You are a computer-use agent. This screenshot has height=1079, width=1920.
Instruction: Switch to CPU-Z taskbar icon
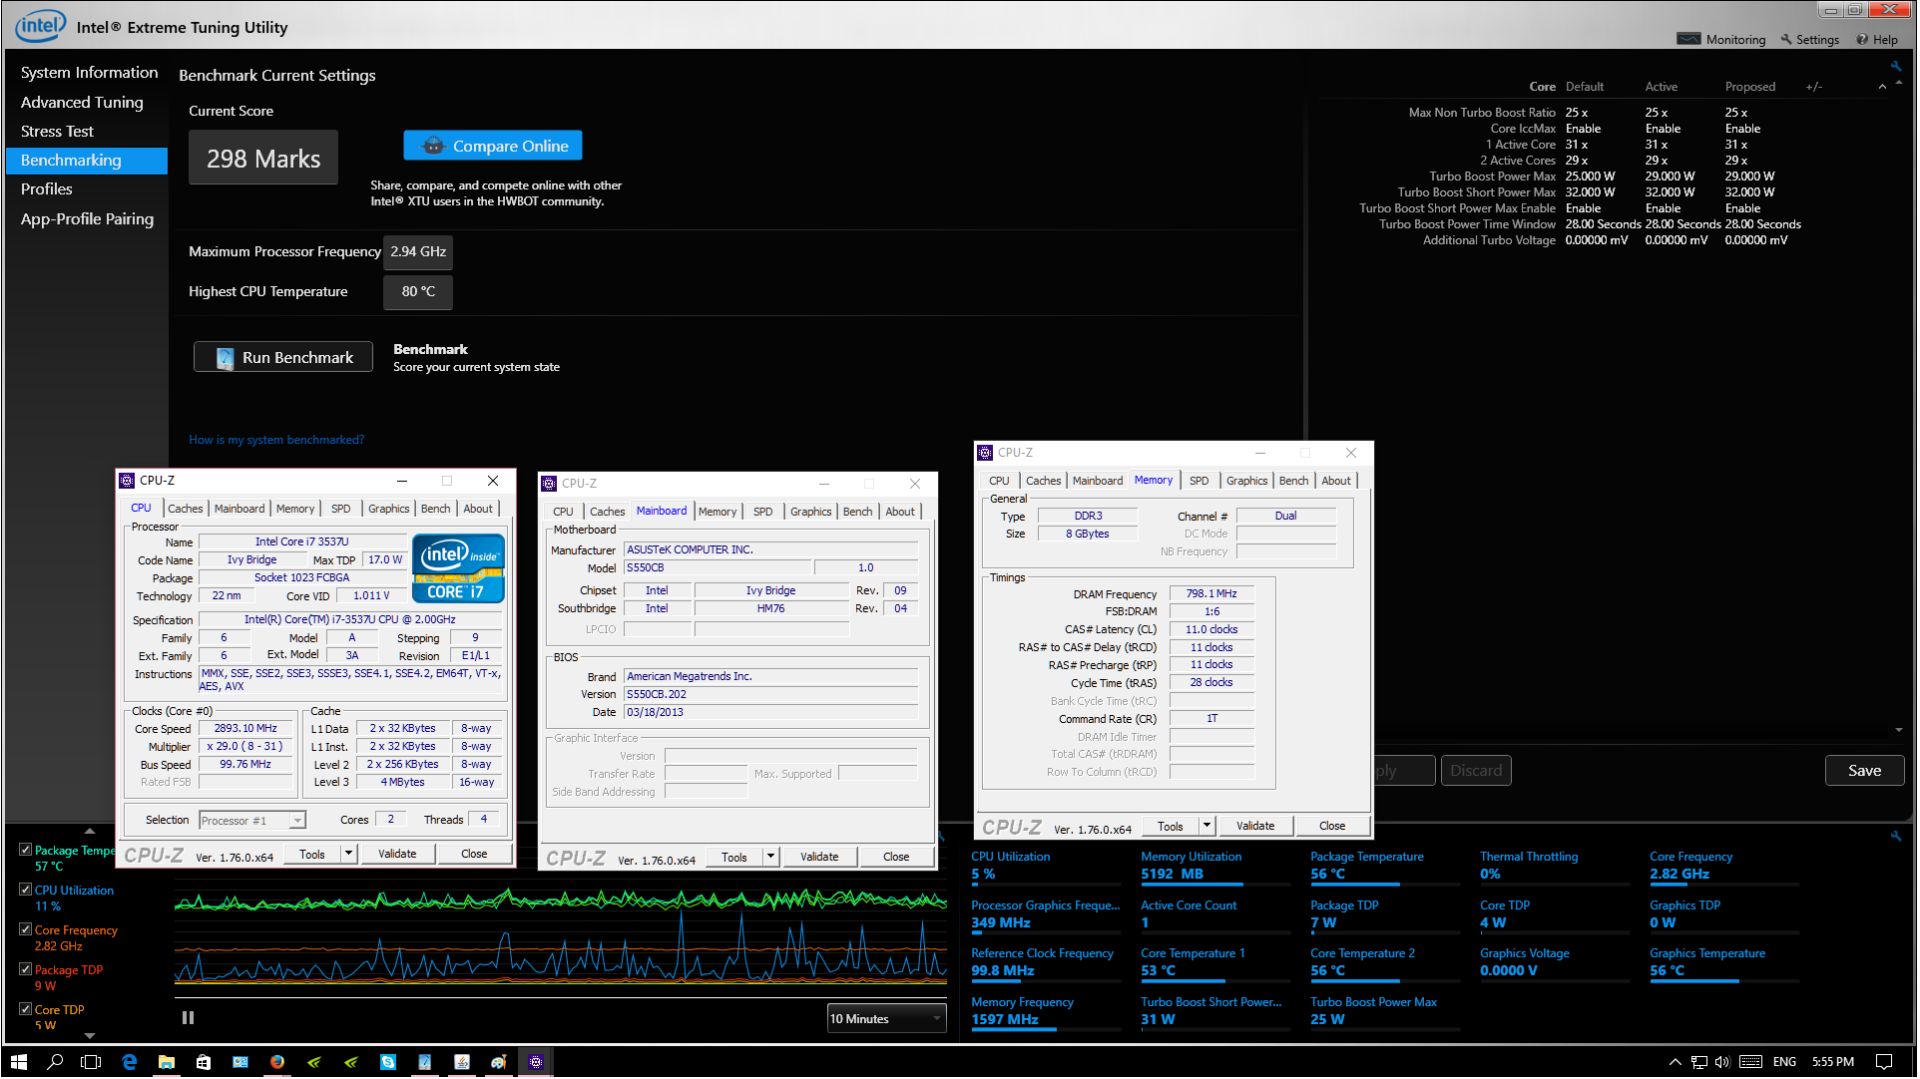pyautogui.click(x=536, y=1061)
